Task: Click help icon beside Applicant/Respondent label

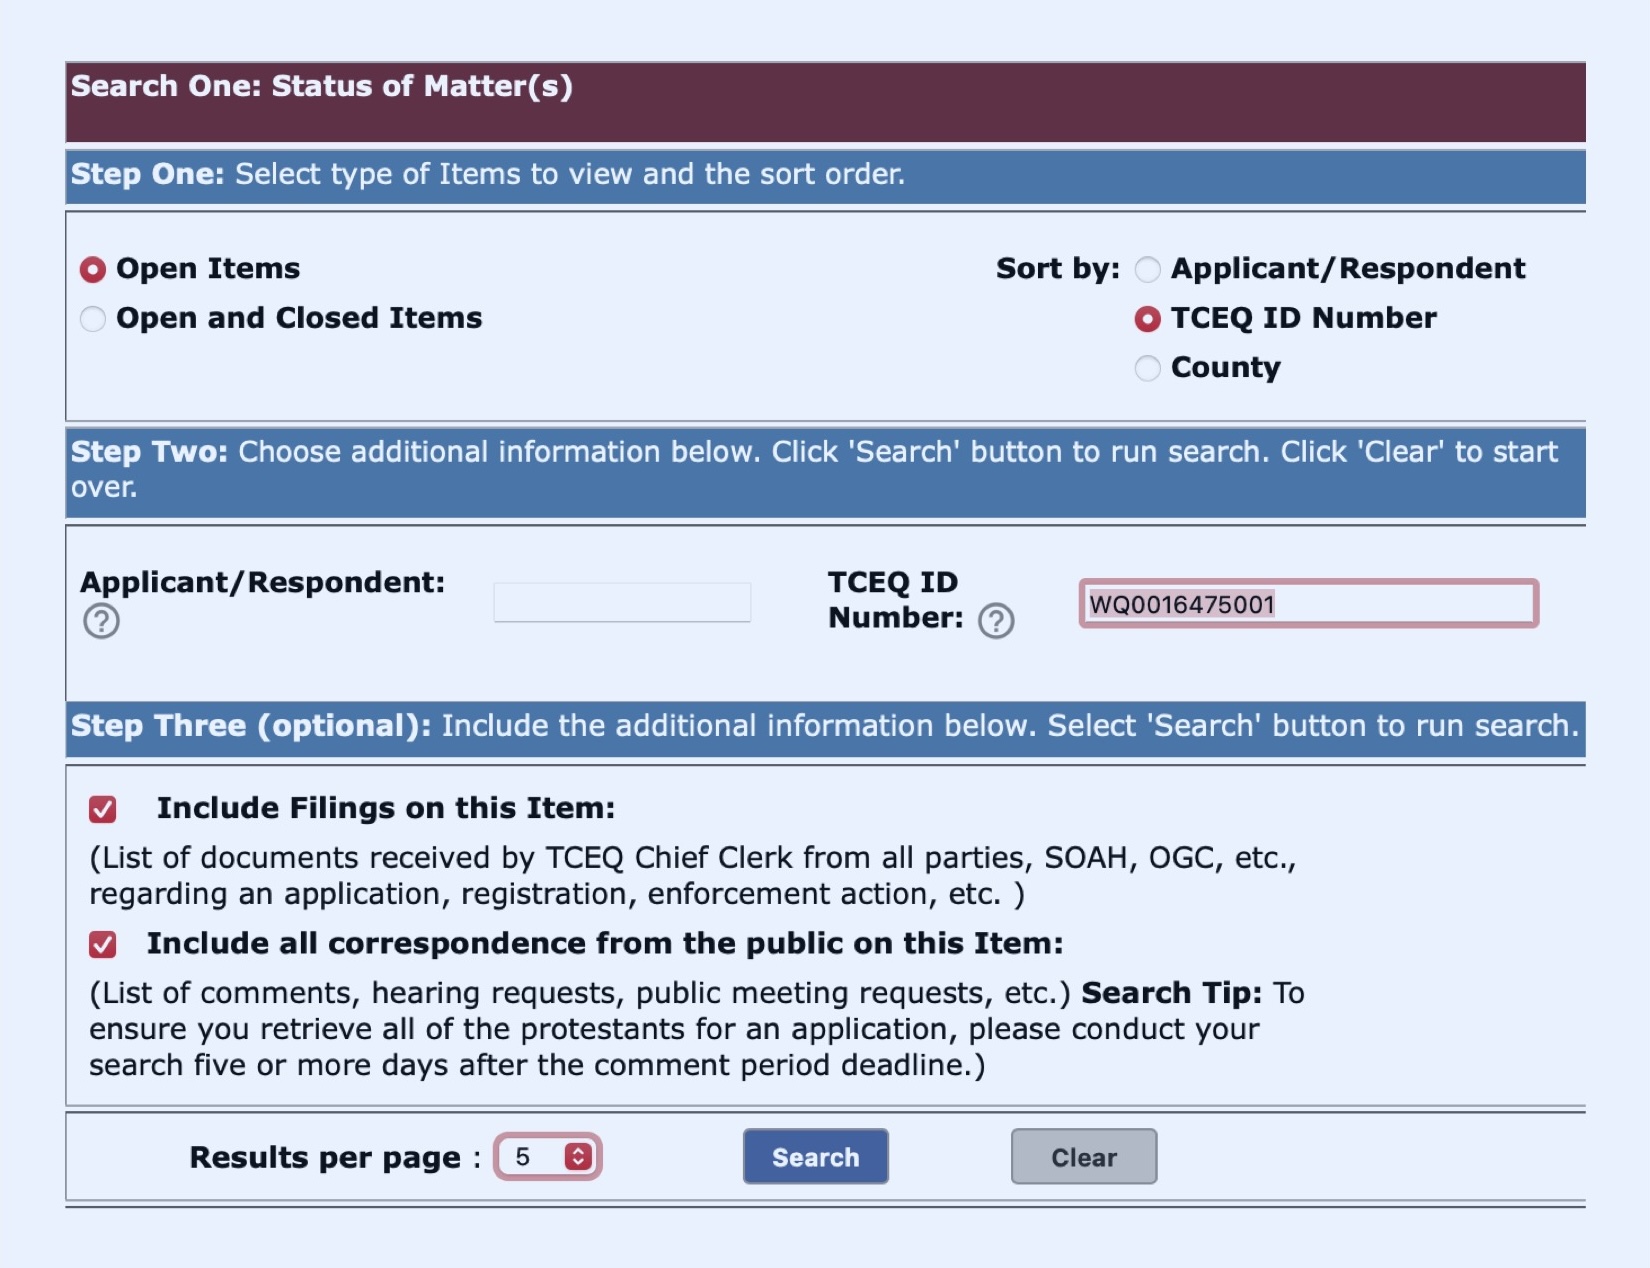Action: tap(101, 621)
